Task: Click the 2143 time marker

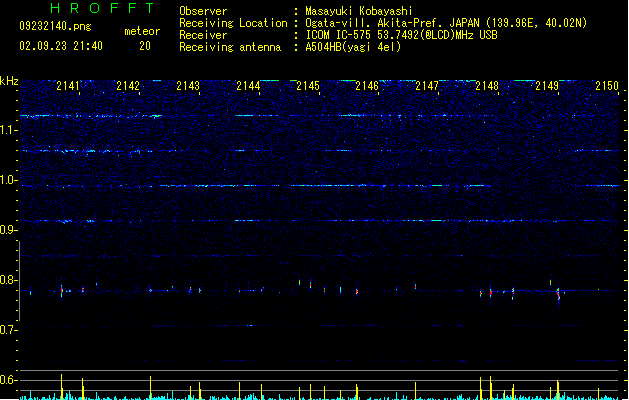Action: click(x=188, y=86)
